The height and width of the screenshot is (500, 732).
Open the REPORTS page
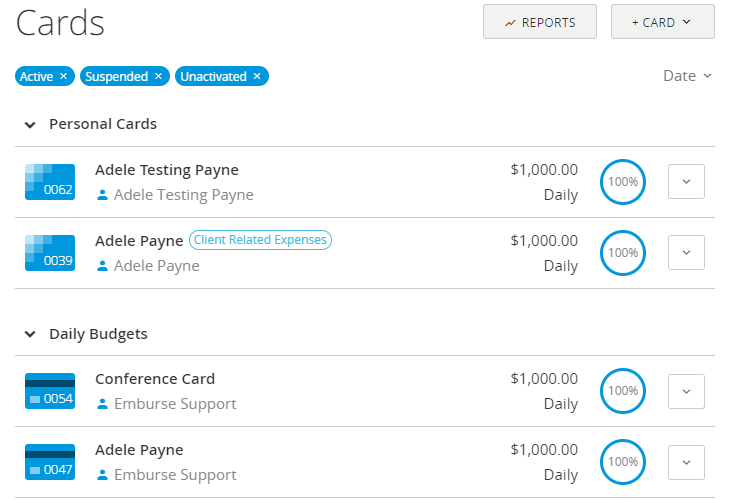click(x=540, y=22)
